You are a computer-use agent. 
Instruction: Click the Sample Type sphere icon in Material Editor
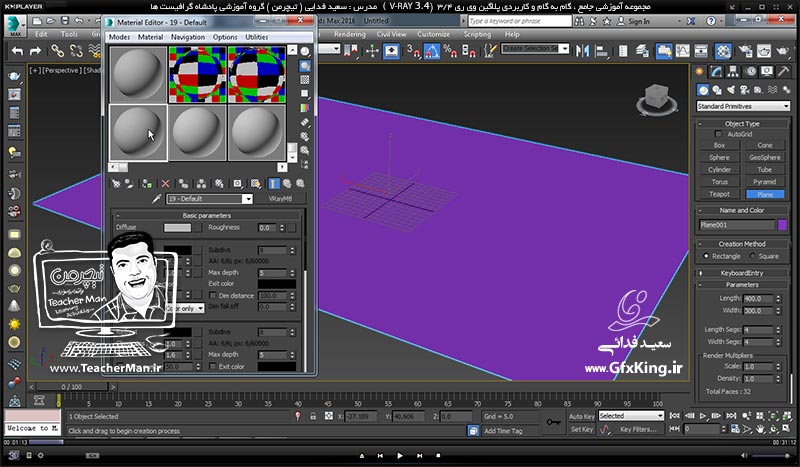pyautogui.click(x=305, y=52)
